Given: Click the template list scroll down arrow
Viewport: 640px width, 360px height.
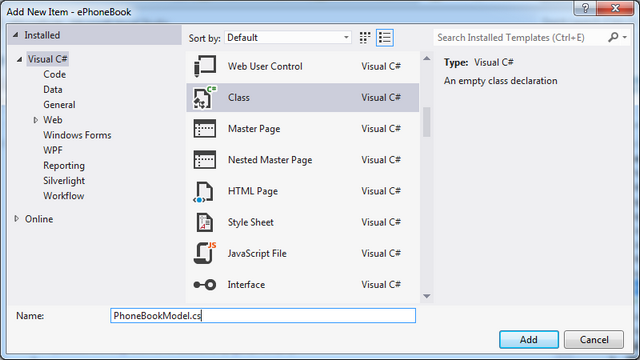Looking at the screenshot, I should (427, 296).
